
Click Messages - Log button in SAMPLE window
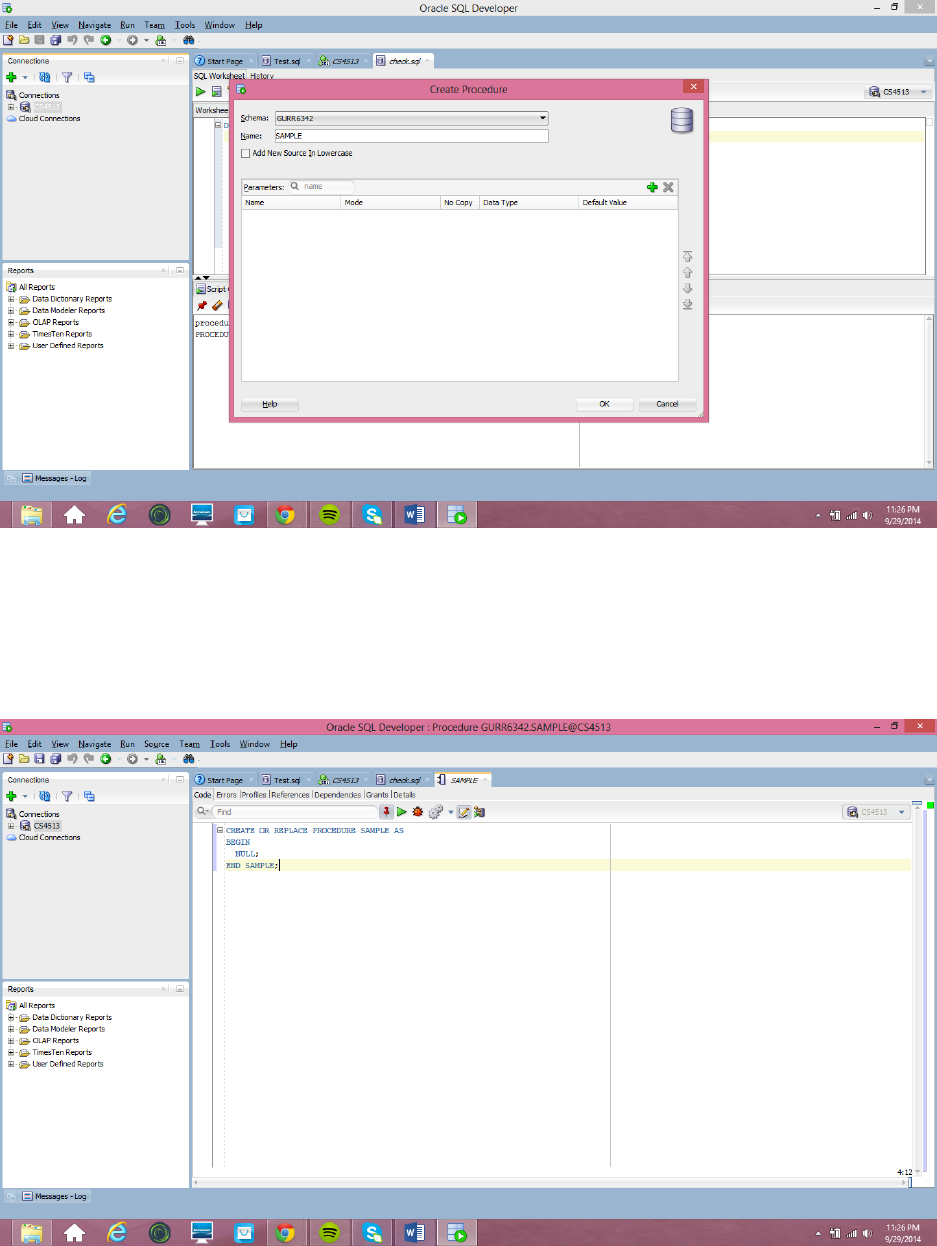(55, 1196)
